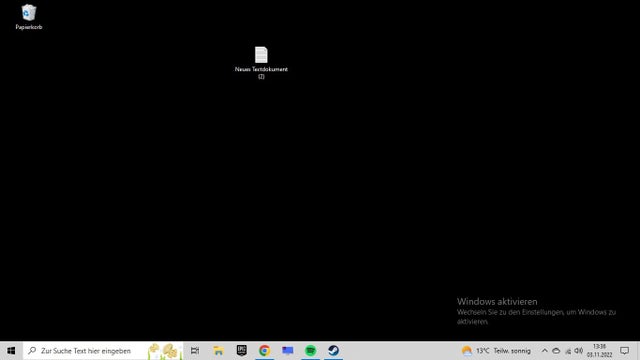Image resolution: width=640 pixels, height=360 pixels.
Task: Open Task View on the taskbar
Action: click(x=195, y=351)
